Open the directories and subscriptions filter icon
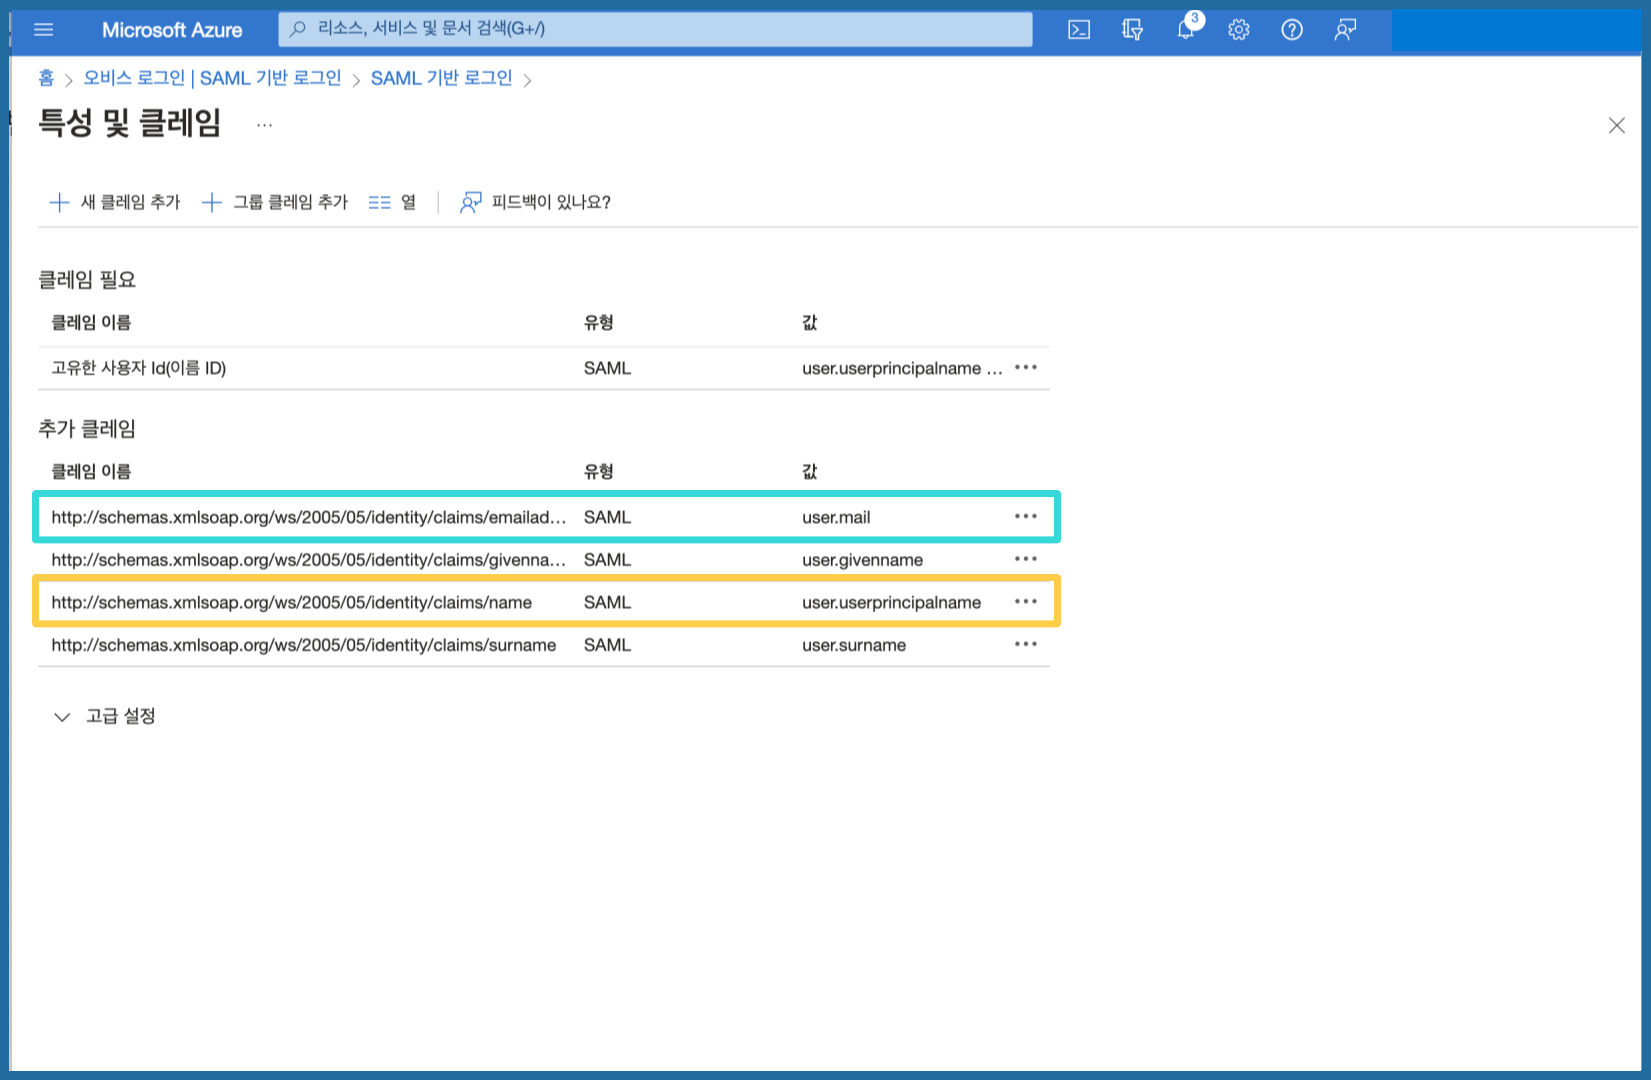This screenshot has width=1651, height=1080. [x=1132, y=30]
